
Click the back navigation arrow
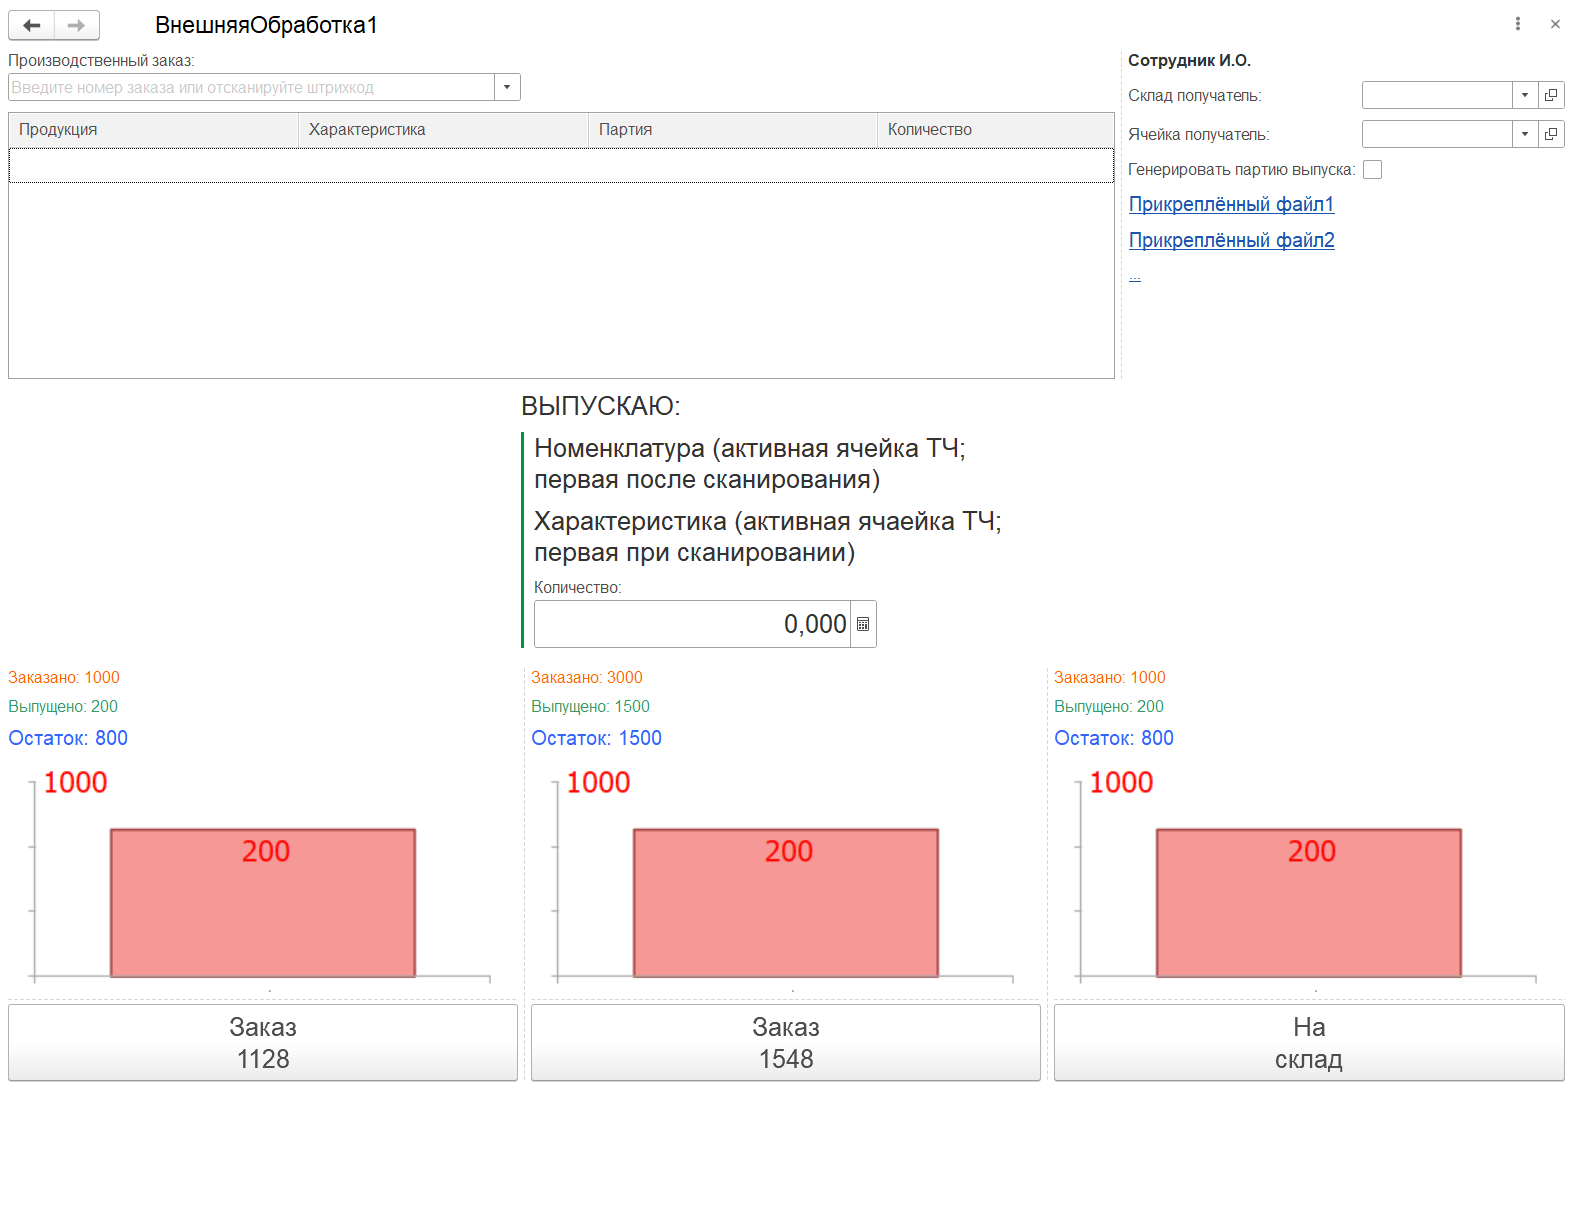(x=31, y=25)
